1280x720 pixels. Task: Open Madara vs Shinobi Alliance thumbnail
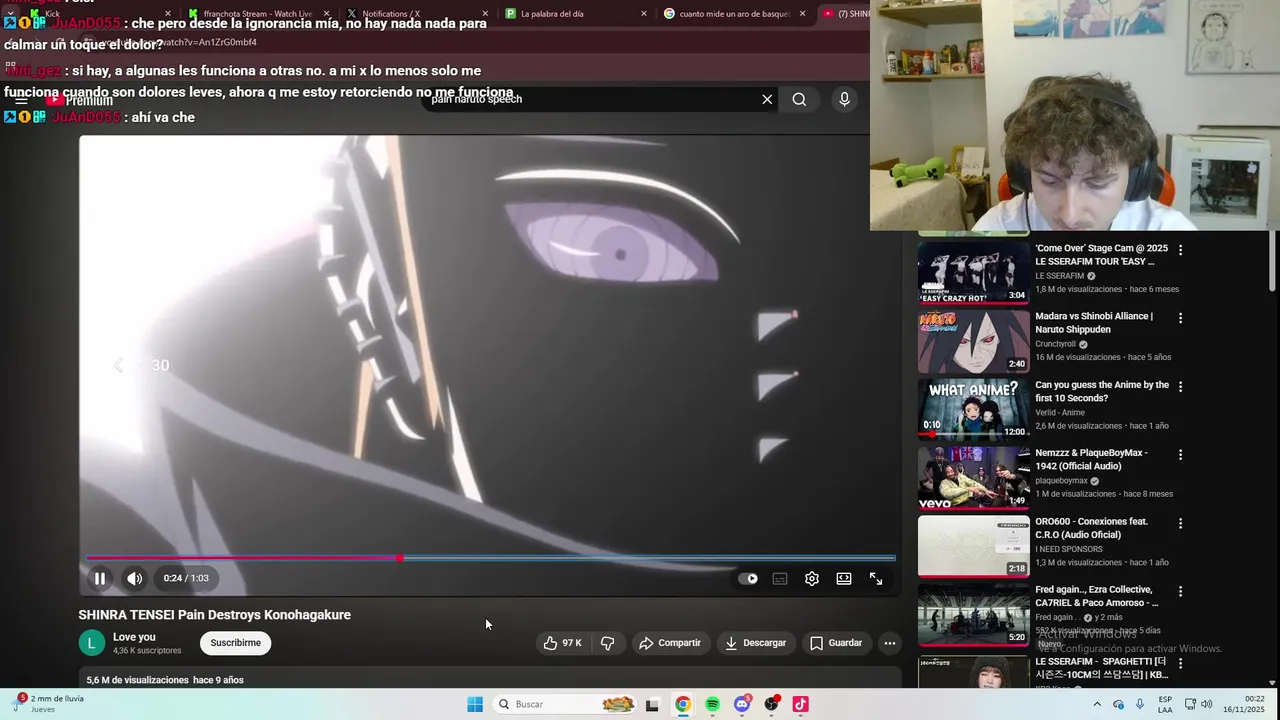point(973,341)
